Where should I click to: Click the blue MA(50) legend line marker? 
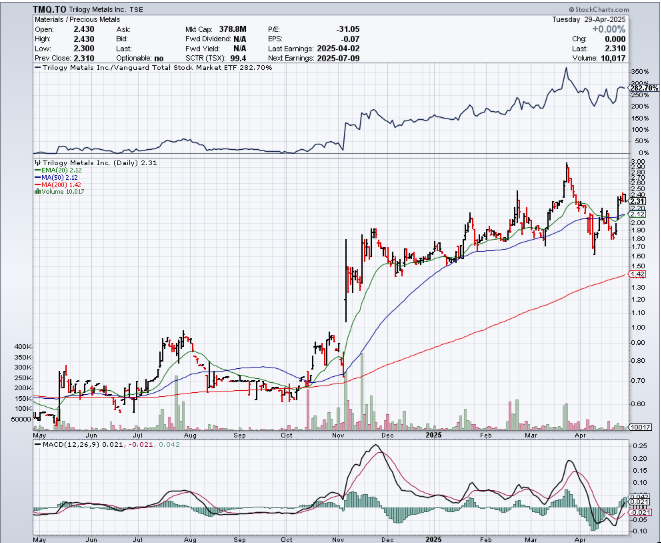coord(37,178)
